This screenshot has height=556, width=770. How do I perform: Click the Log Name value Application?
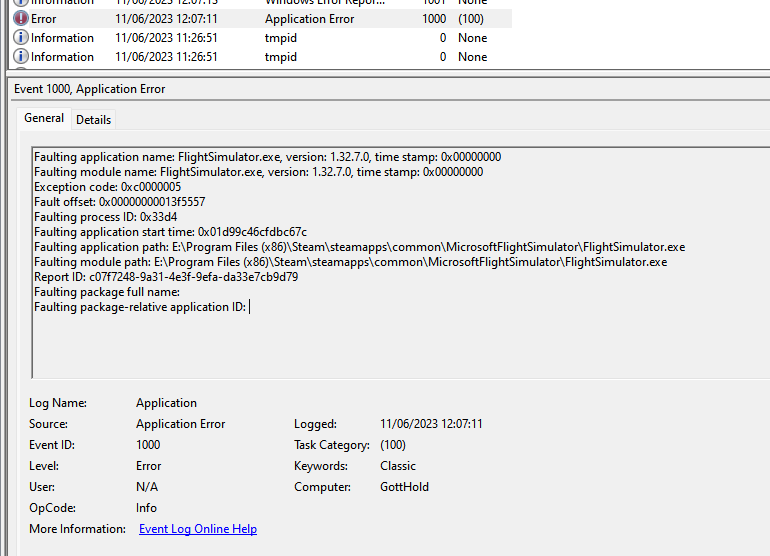(166, 403)
